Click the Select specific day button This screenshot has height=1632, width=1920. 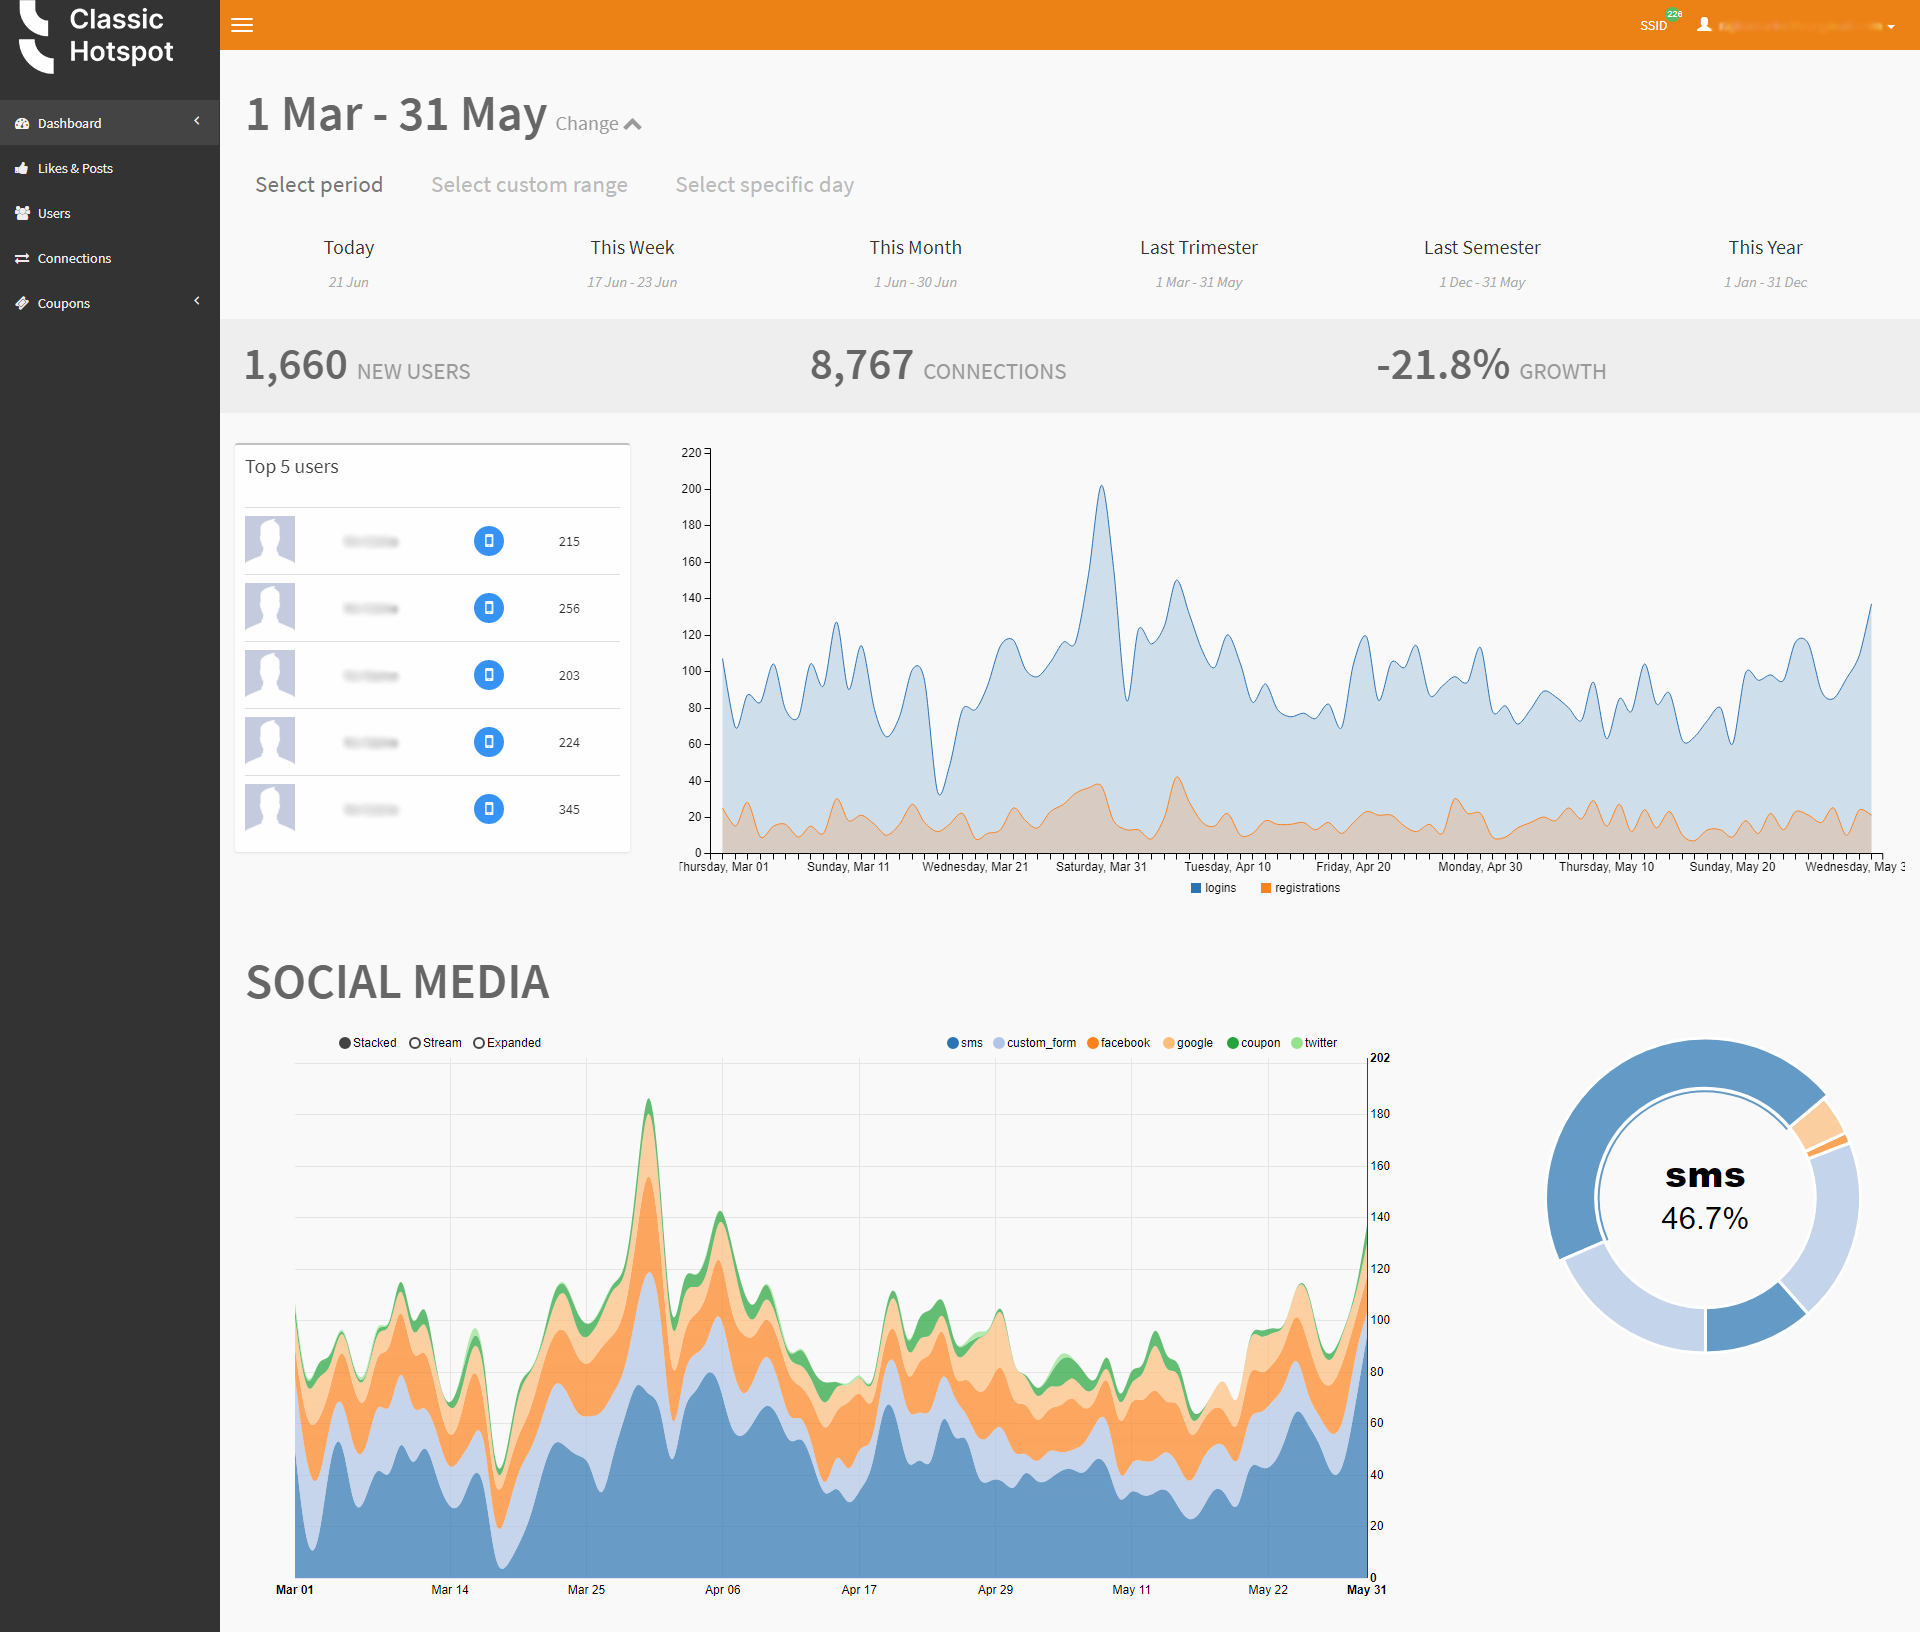pyautogui.click(x=766, y=183)
